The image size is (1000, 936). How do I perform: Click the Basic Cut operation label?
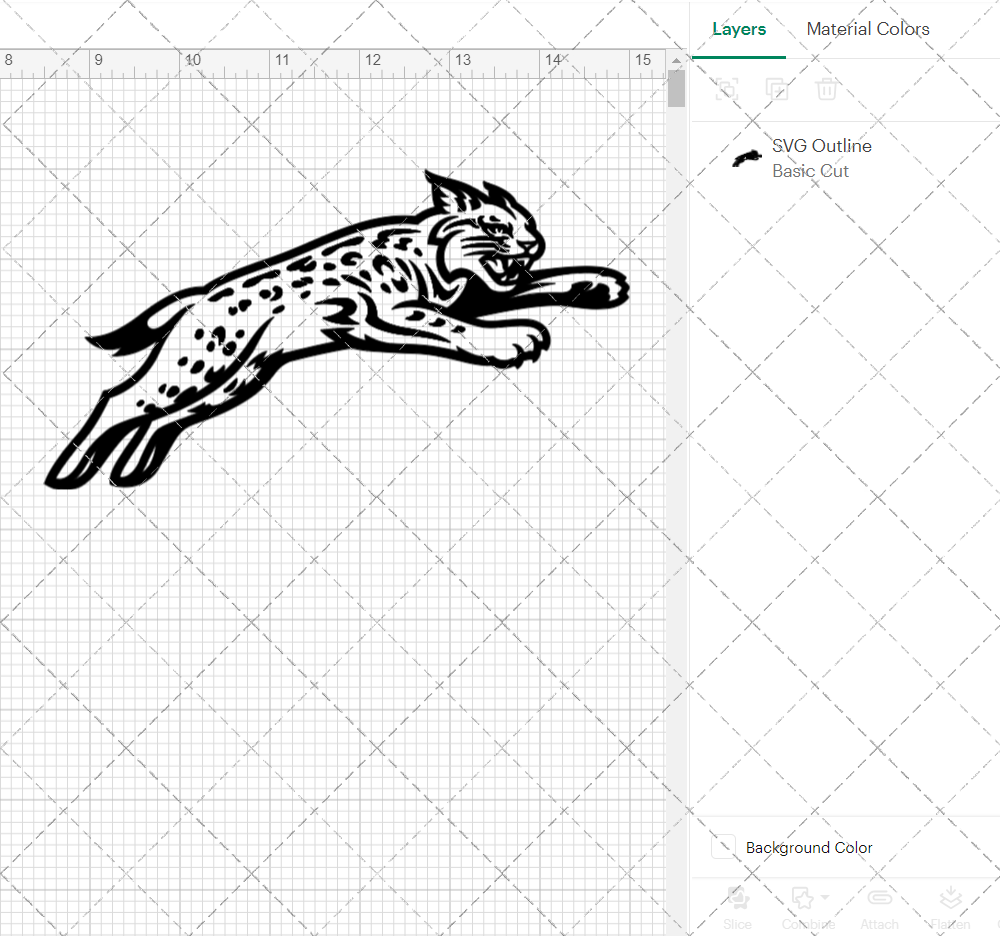[x=810, y=171]
